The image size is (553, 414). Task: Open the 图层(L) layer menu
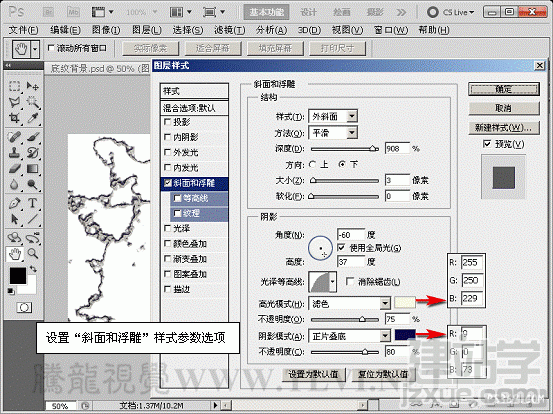pos(147,30)
